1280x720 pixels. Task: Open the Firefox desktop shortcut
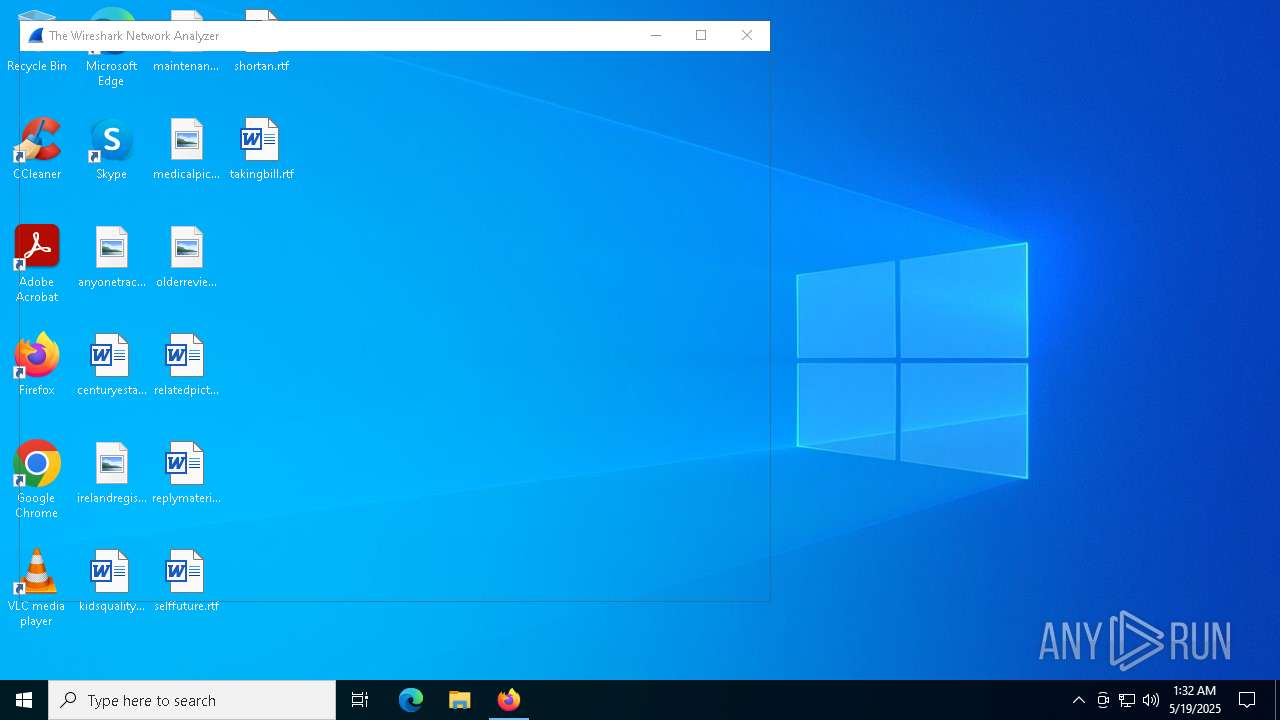click(x=37, y=365)
